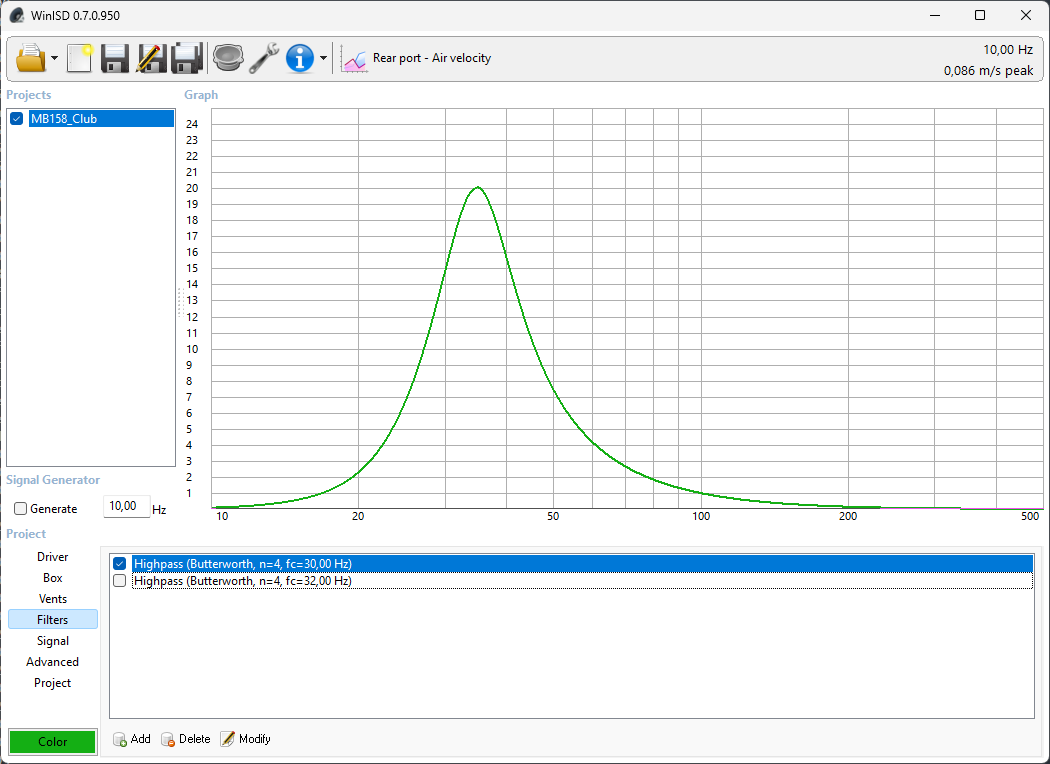The height and width of the screenshot is (764, 1050).
Task: Click the floppy-with-pencil Save As icon
Action: click(x=151, y=58)
